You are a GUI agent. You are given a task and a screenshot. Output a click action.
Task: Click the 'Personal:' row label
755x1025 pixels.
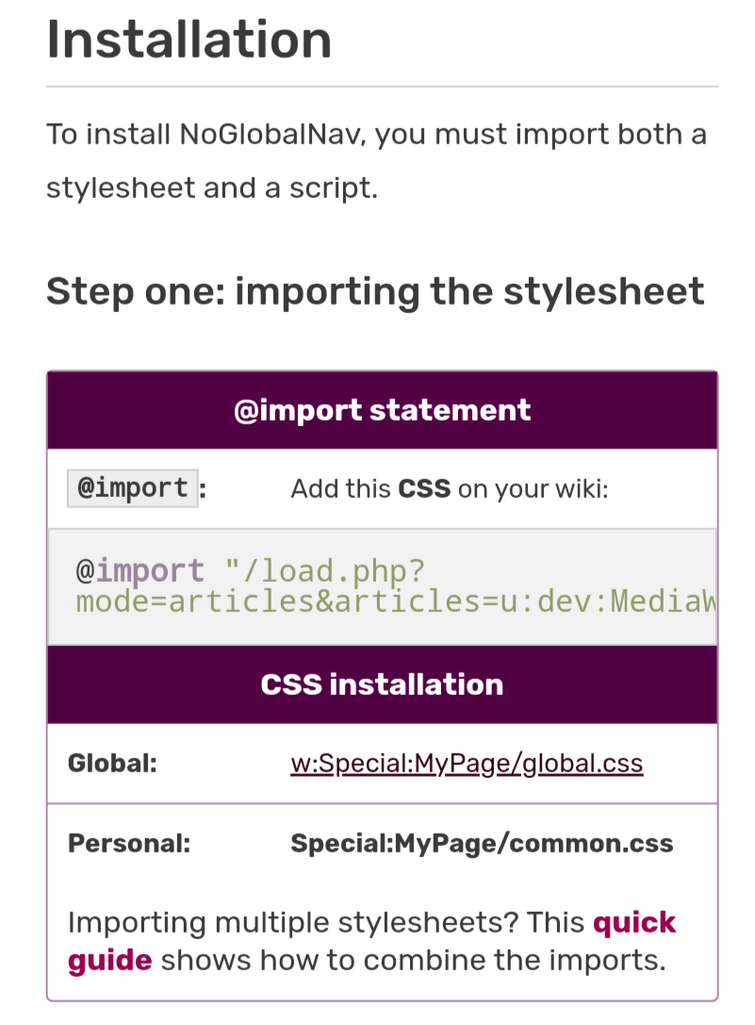[x=129, y=843]
